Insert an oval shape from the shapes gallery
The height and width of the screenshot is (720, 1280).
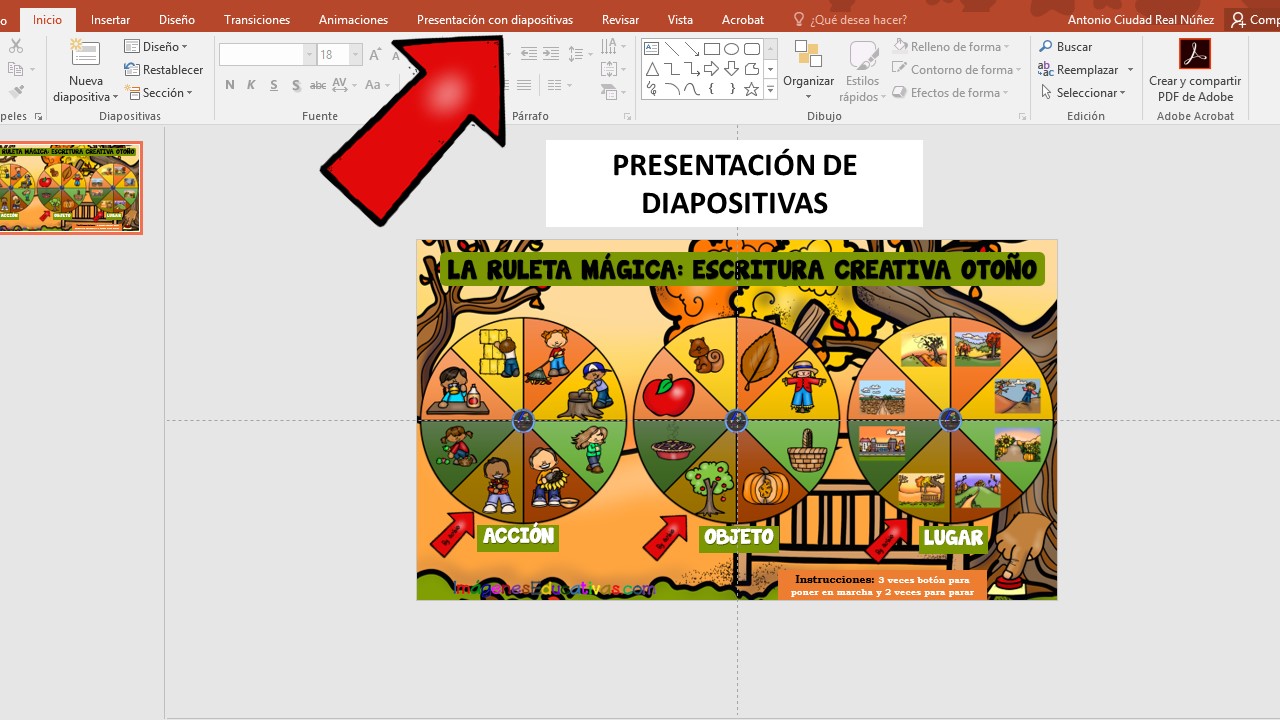(731, 48)
